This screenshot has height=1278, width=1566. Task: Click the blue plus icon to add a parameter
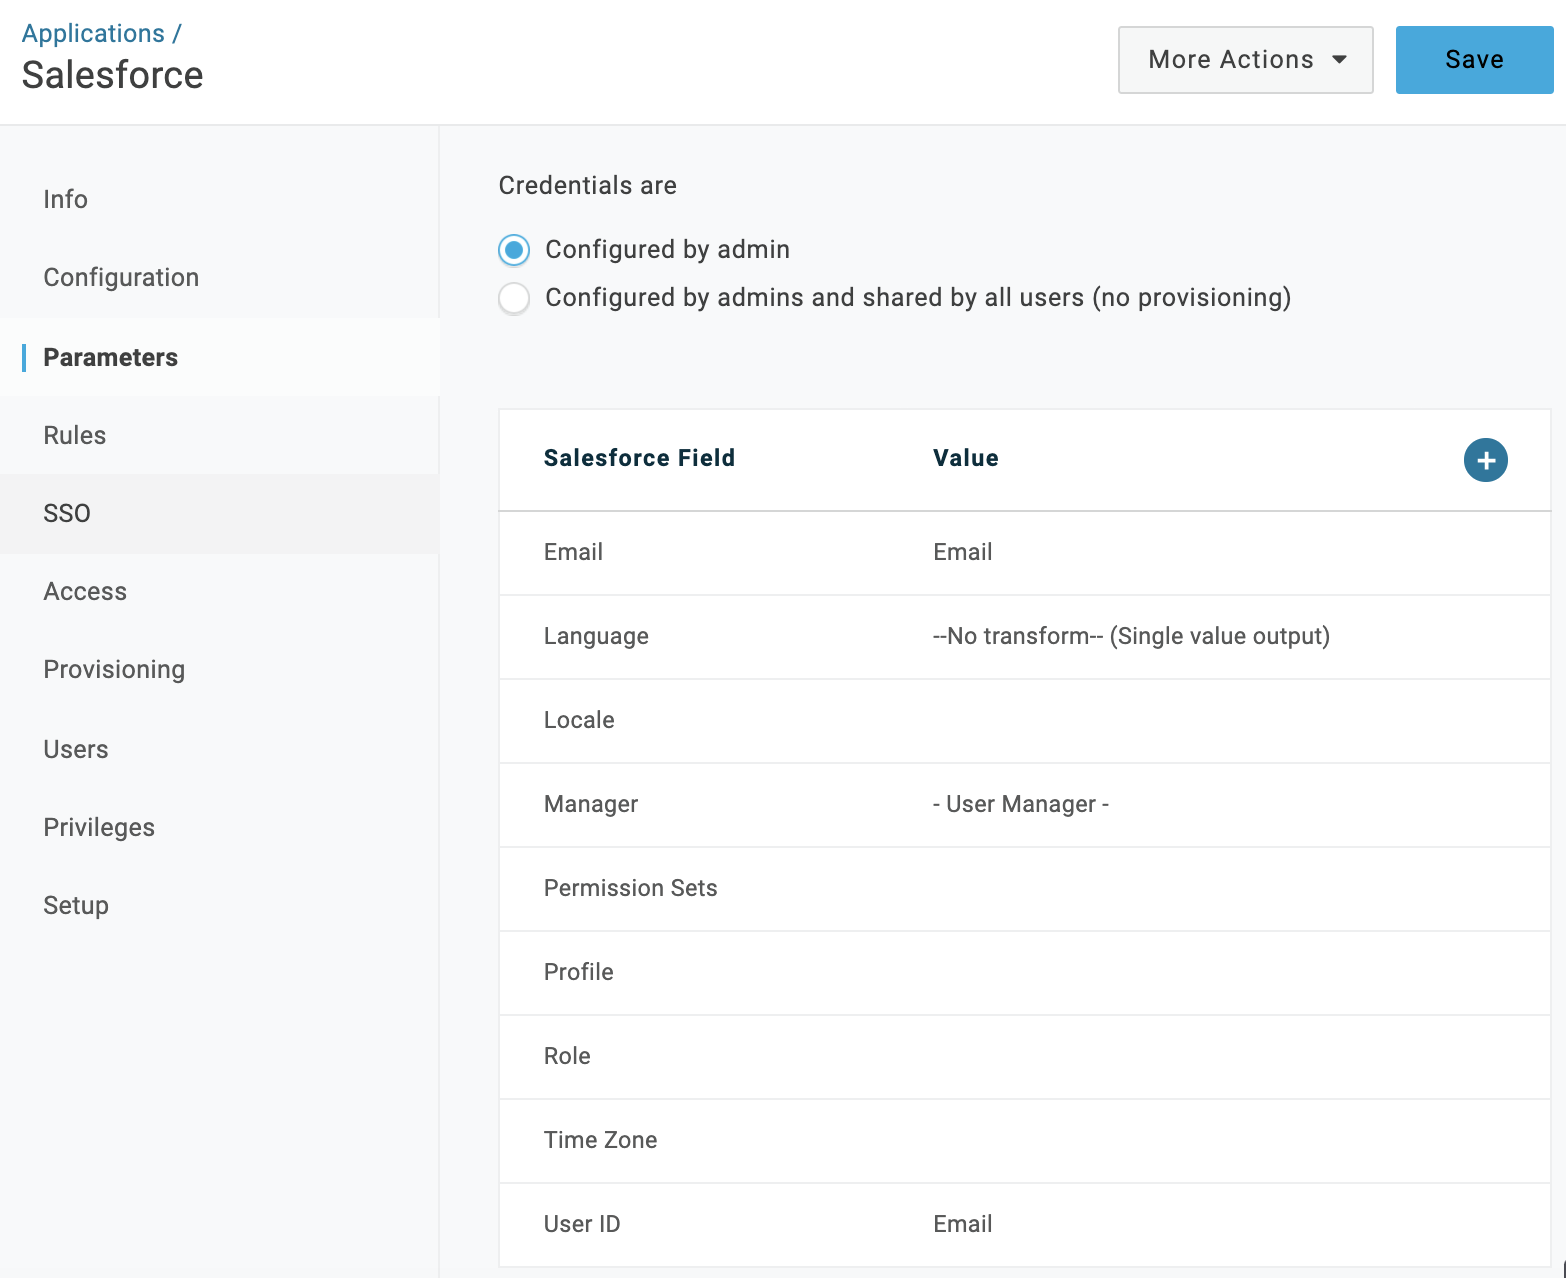[x=1485, y=460]
